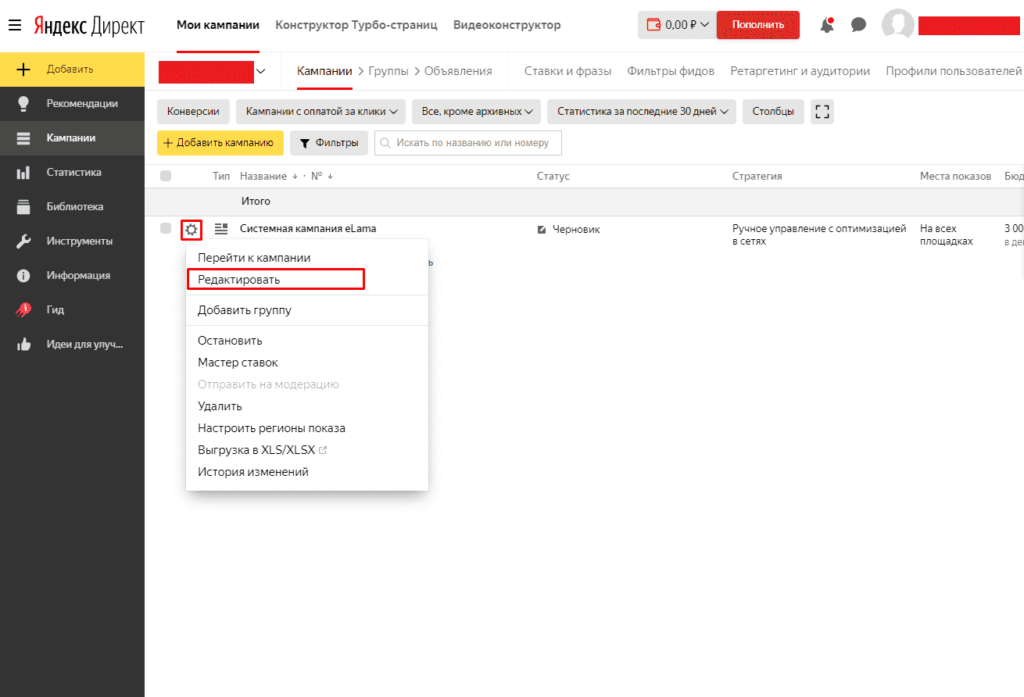Open Статистика за последние 30 дней dropdown
This screenshot has height=697, width=1024.
coord(641,112)
